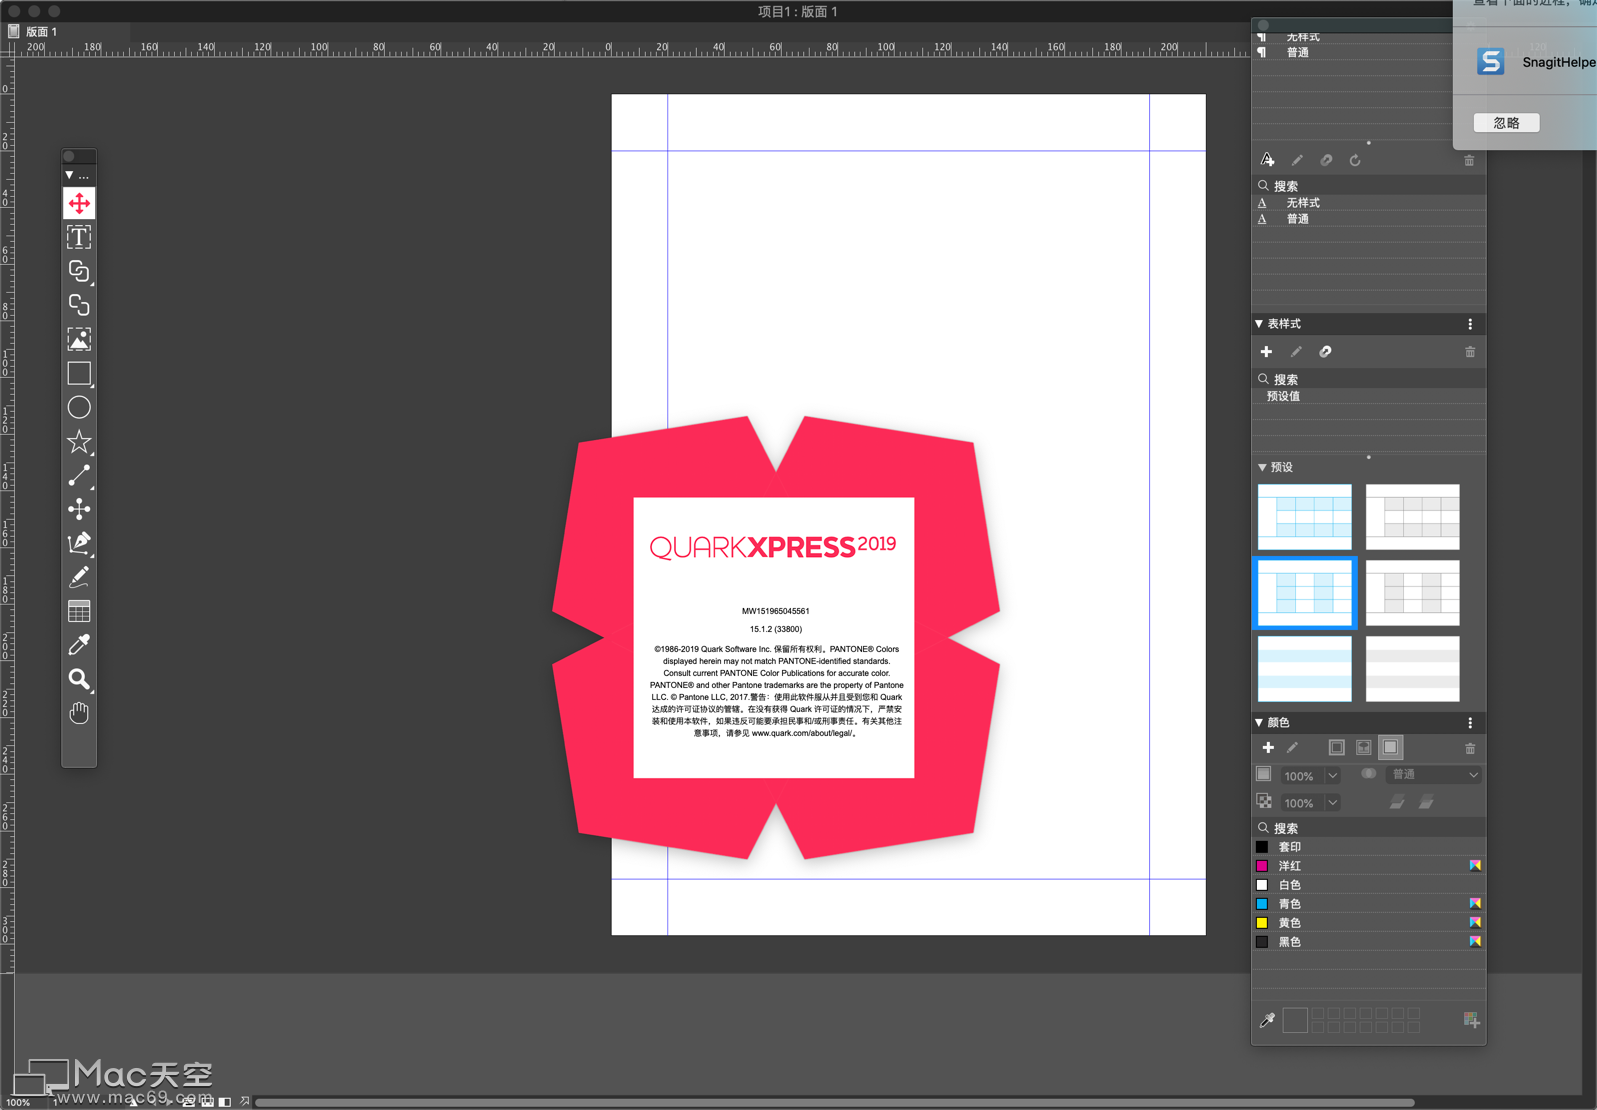The height and width of the screenshot is (1110, 1597).
Task: Select the Picture Content tool
Action: [x=79, y=339]
